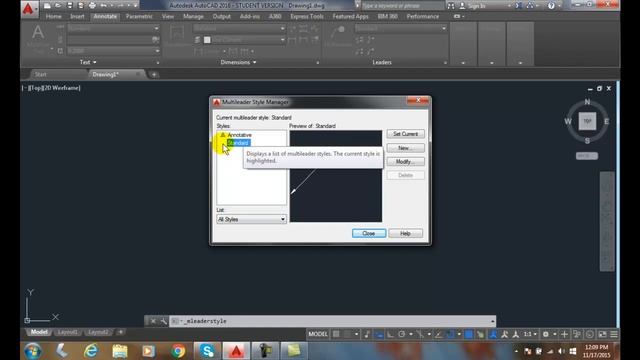
Task: Click the Windows Start orb button
Action: coord(33,351)
